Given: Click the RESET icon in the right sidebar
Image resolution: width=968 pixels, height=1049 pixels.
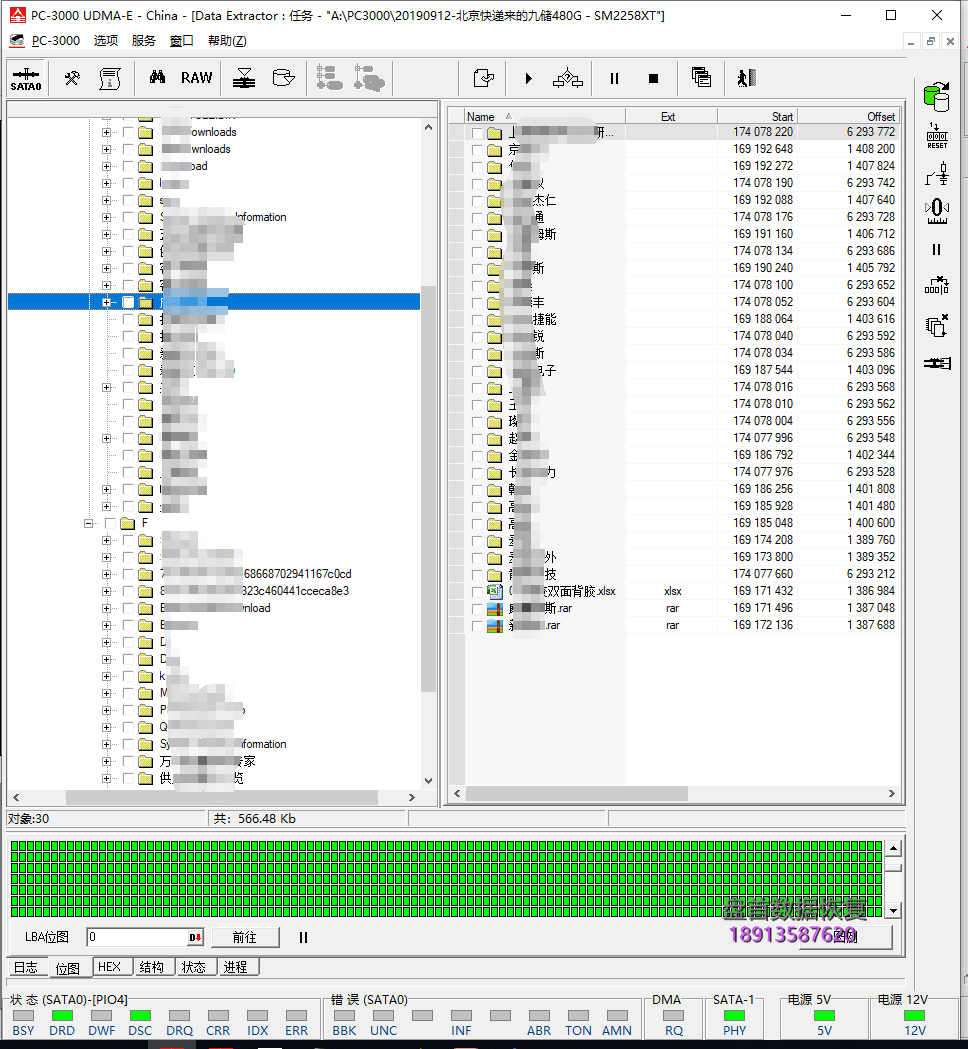Looking at the screenshot, I should click(x=937, y=136).
